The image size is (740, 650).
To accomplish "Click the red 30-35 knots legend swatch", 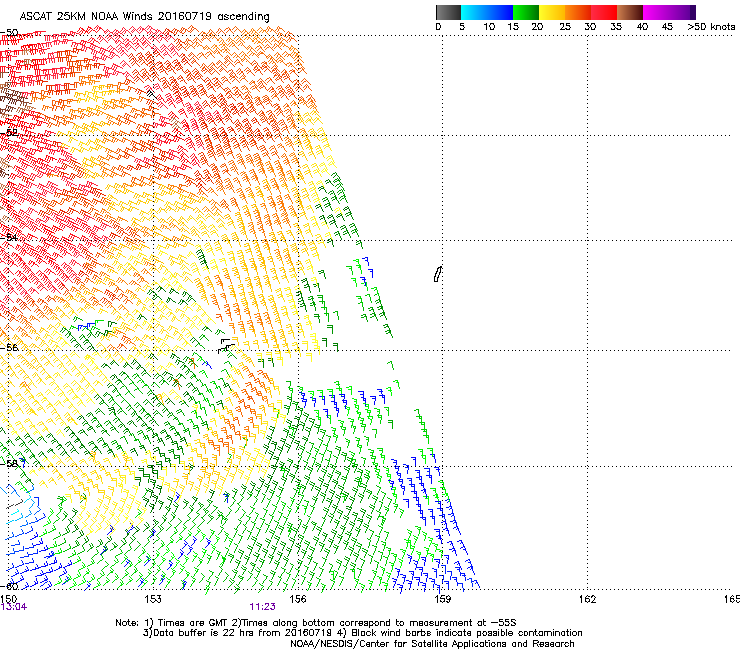I will pyautogui.click(x=604, y=12).
